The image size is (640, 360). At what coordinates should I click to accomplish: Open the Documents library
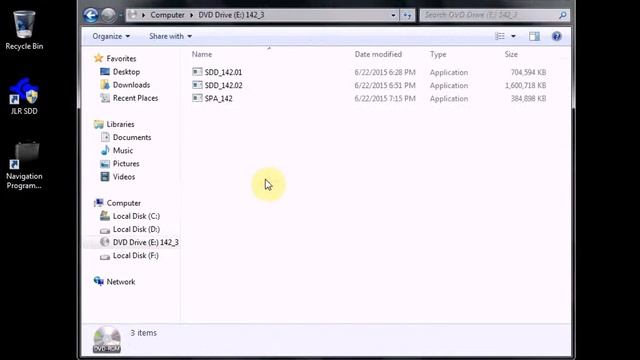[132, 138]
